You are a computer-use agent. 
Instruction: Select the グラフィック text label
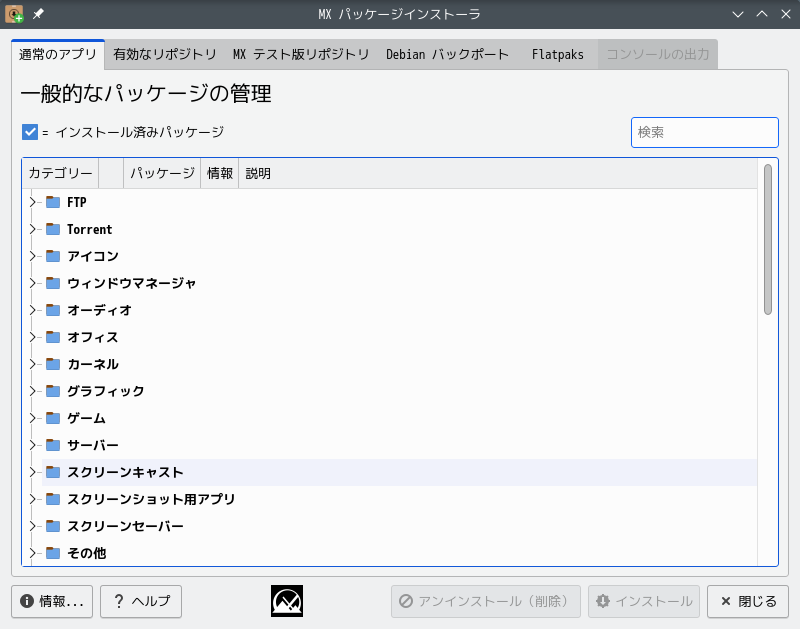[106, 391]
